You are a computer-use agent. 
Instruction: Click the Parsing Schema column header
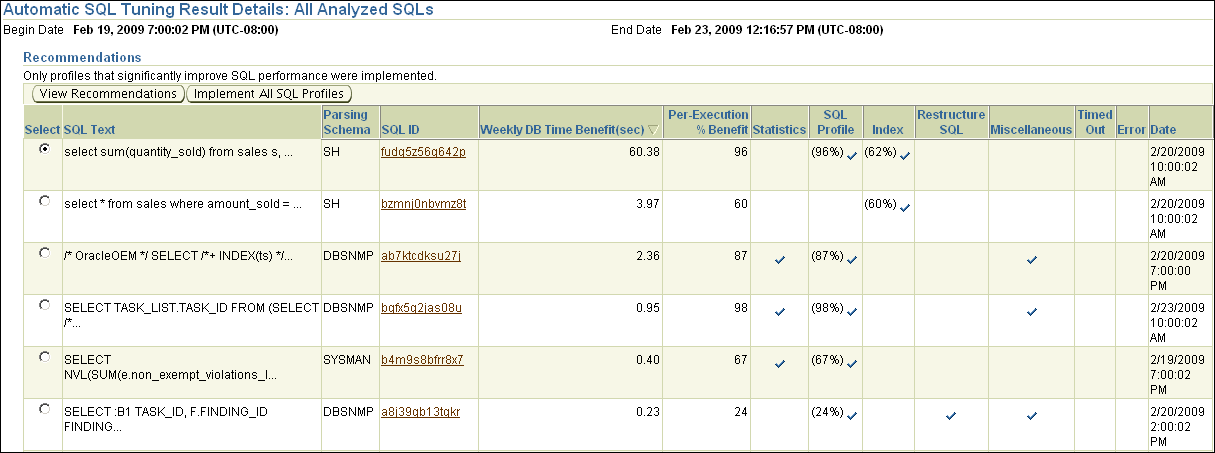pos(347,122)
